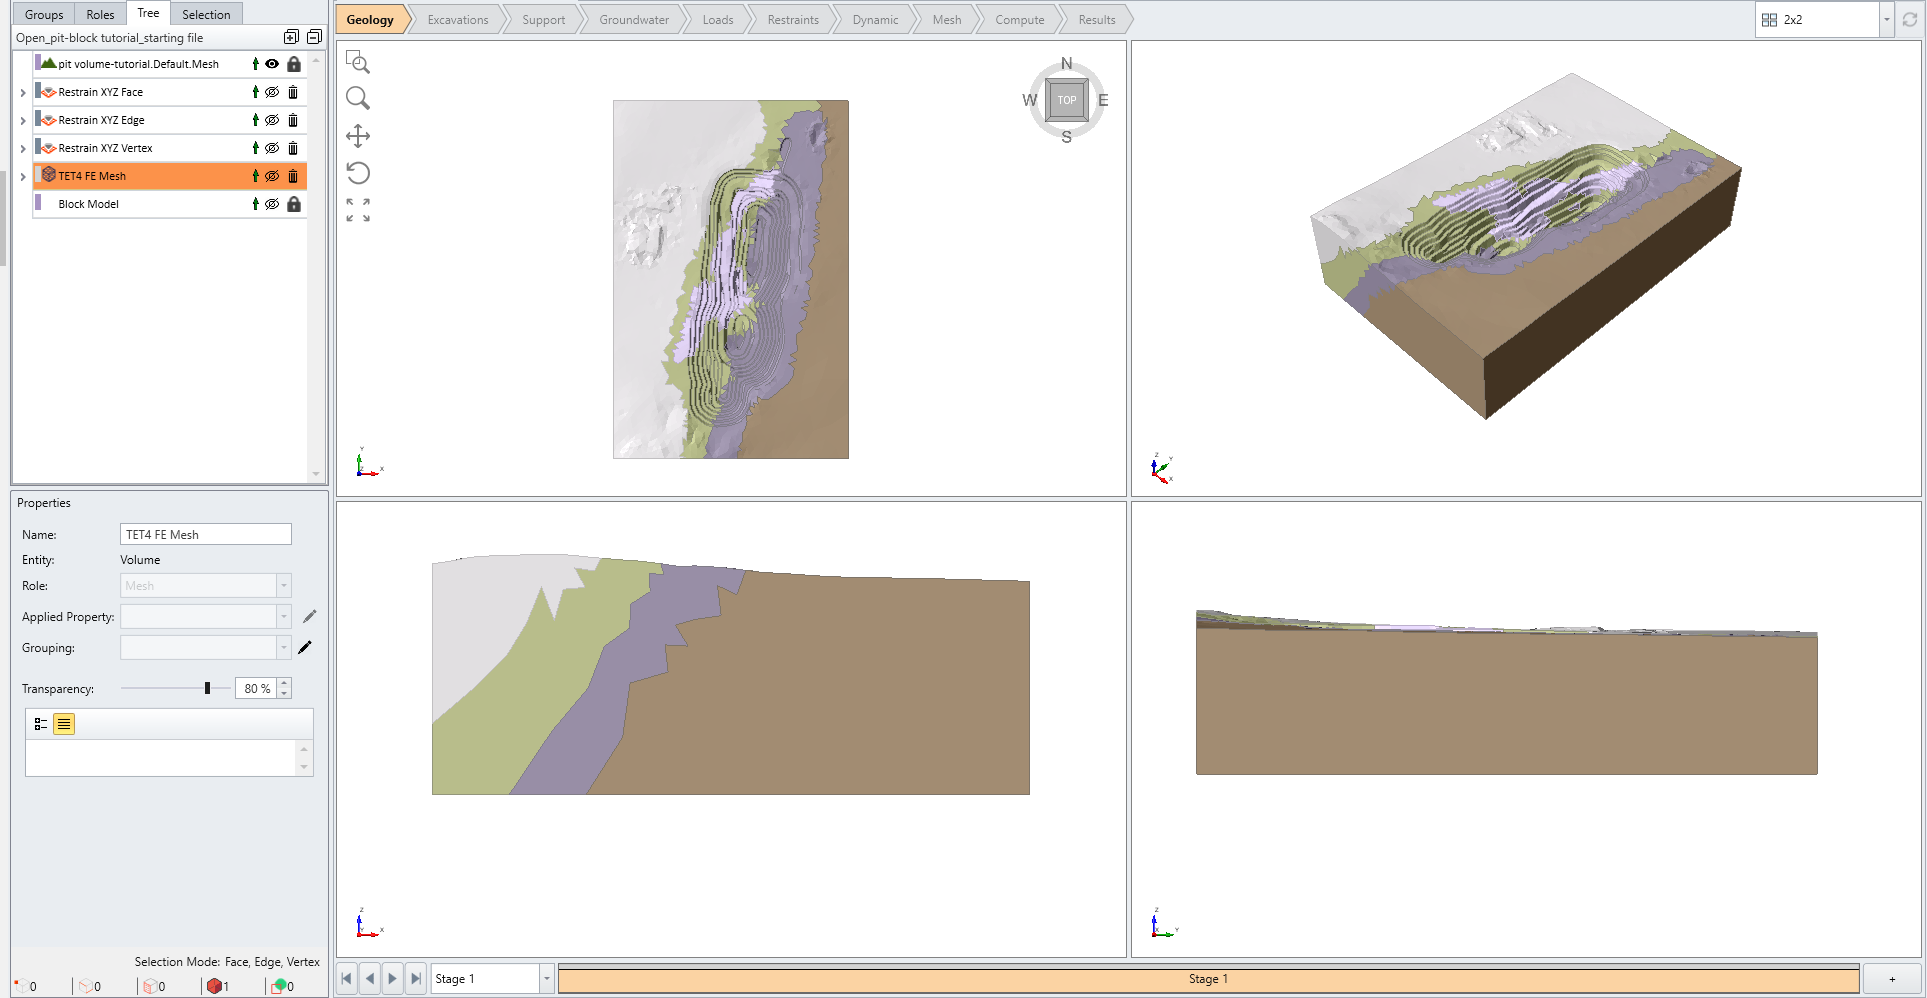Viewport: 1927px width, 998px height.
Task: Click green arrow on Block Model row
Action: coord(255,204)
